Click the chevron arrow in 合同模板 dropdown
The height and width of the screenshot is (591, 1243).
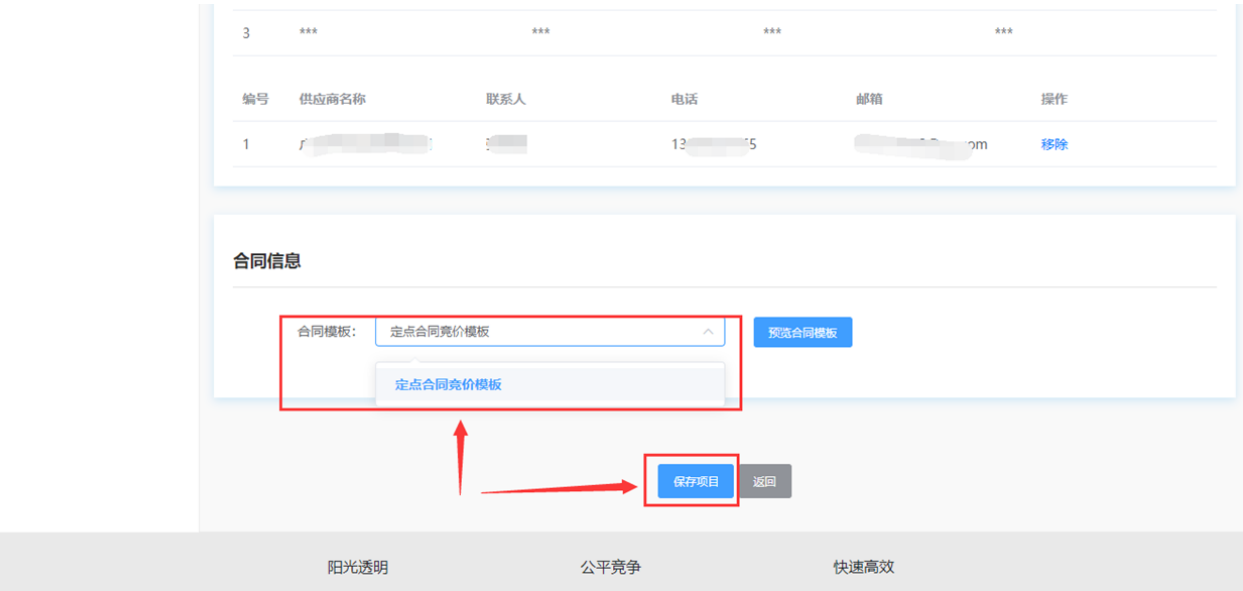[x=708, y=332]
